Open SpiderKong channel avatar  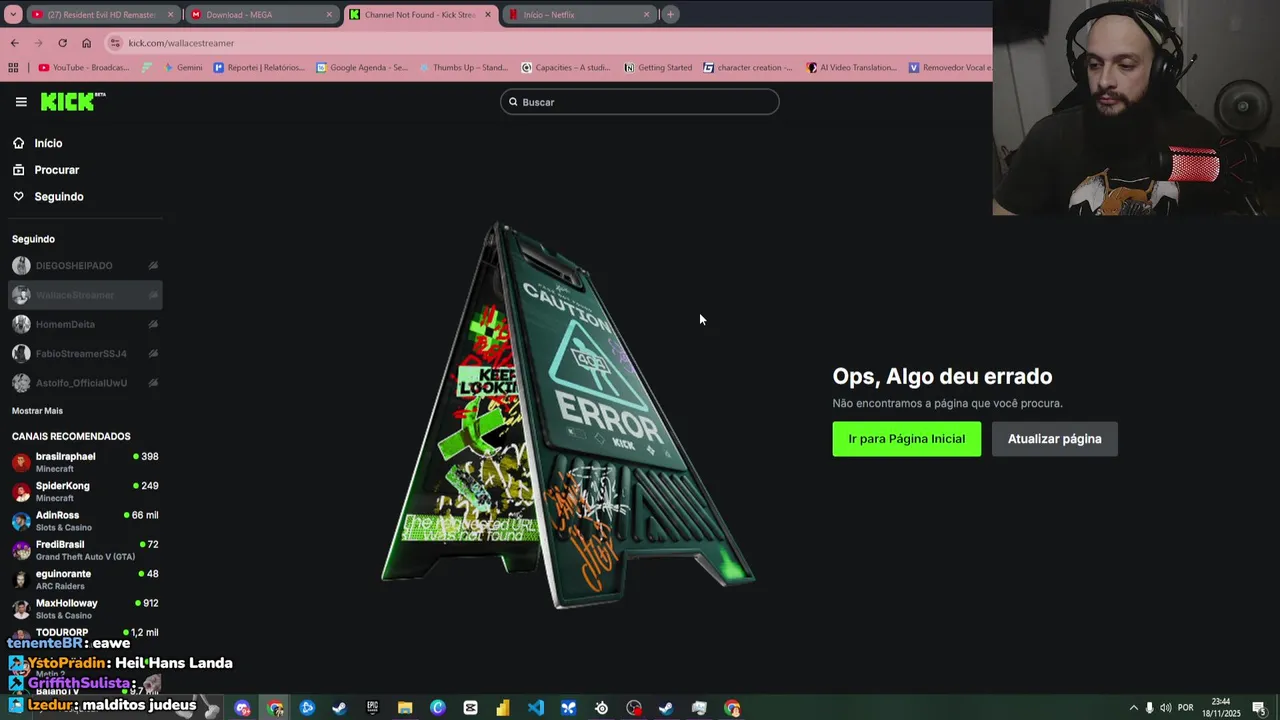(21, 492)
